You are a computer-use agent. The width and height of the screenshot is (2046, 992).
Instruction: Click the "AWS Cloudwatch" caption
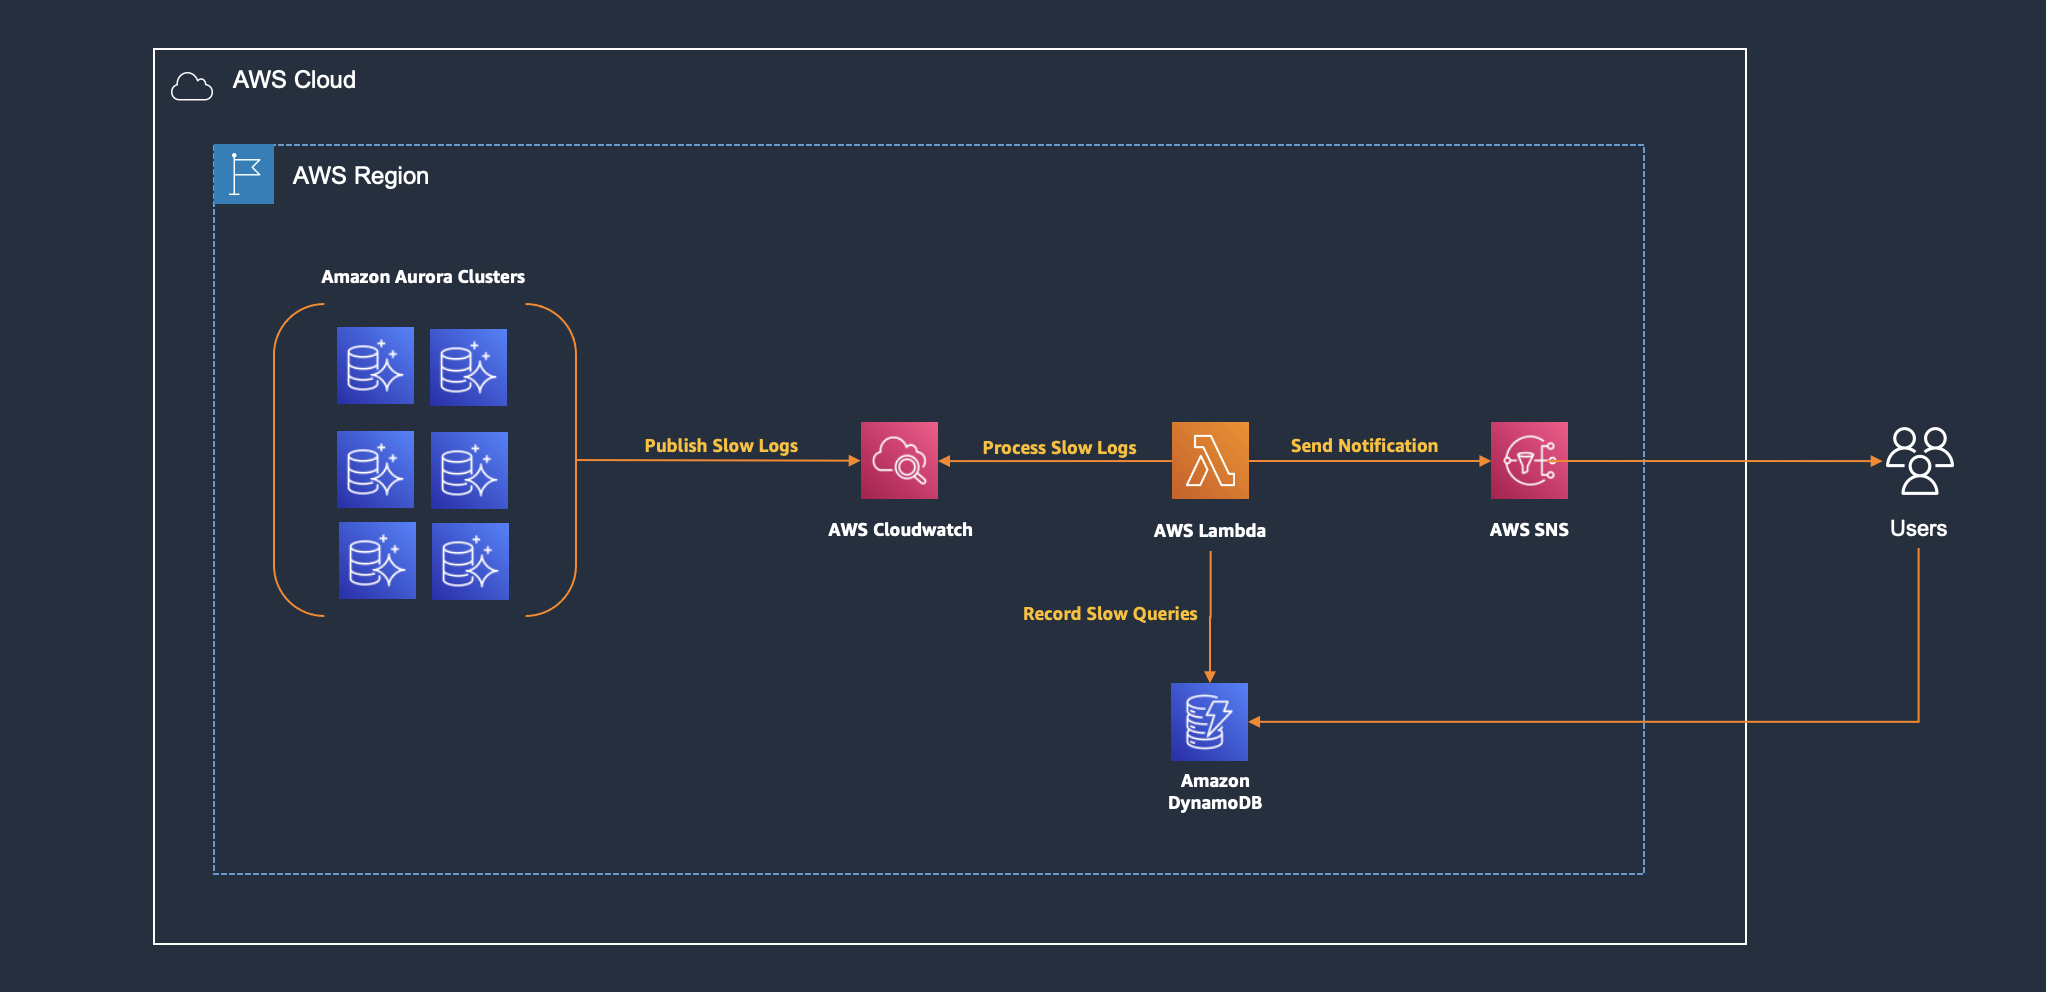pyautogui.click(x=900, y=530)
